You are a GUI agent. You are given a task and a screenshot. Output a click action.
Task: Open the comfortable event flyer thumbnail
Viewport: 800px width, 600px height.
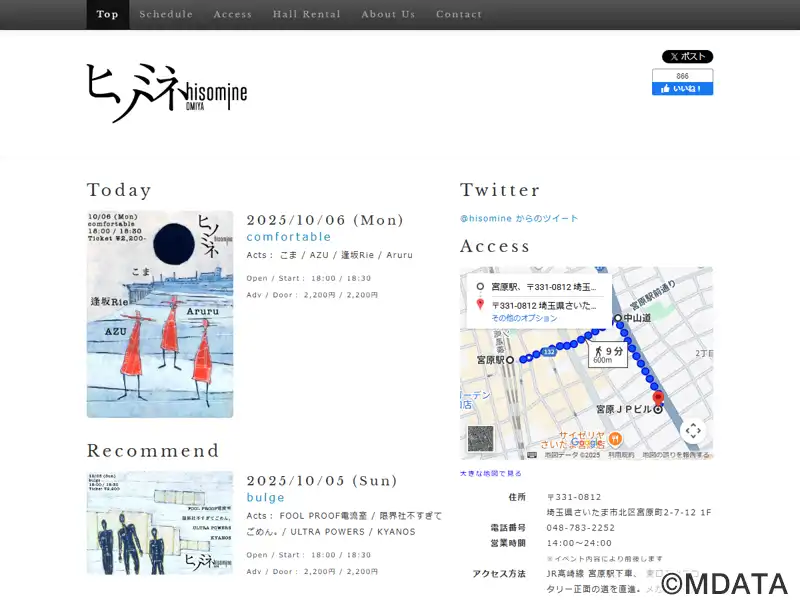coord(160,314)
